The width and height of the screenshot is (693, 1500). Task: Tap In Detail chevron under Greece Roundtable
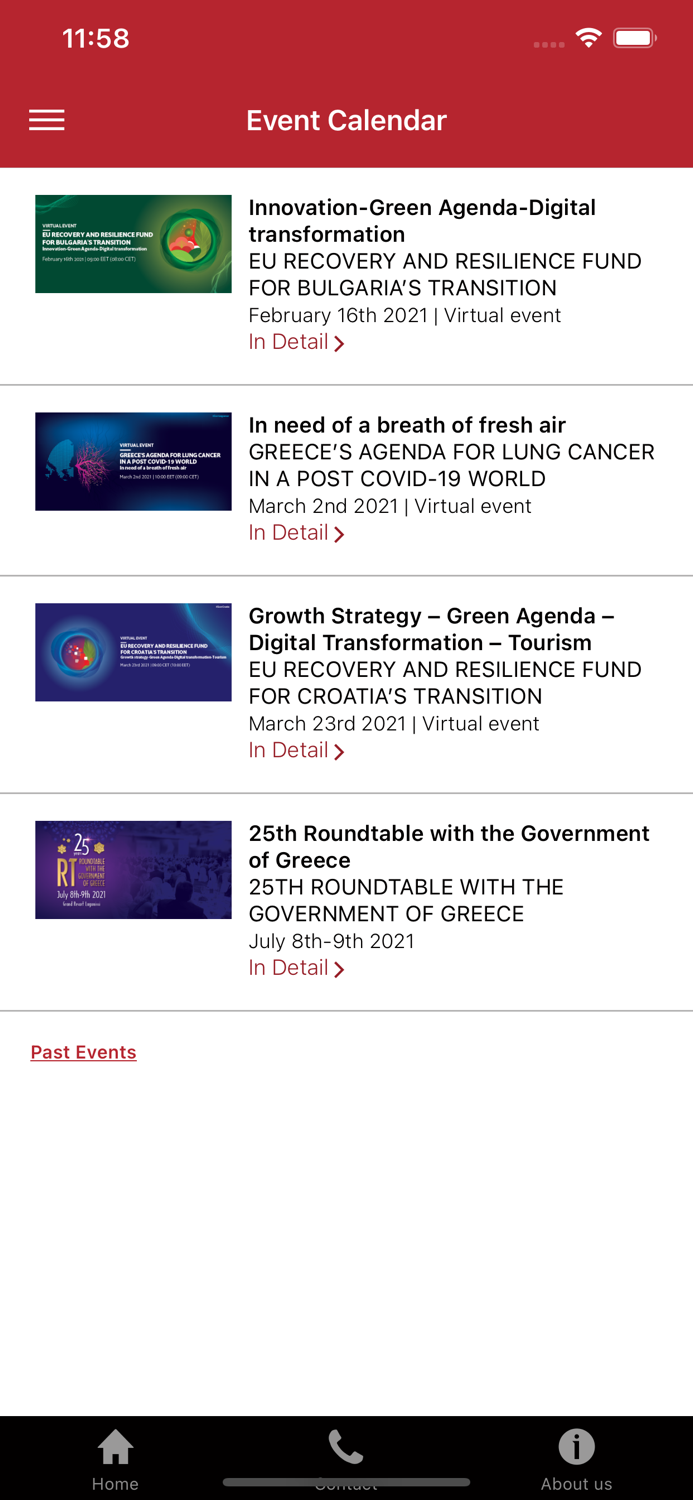340,968
